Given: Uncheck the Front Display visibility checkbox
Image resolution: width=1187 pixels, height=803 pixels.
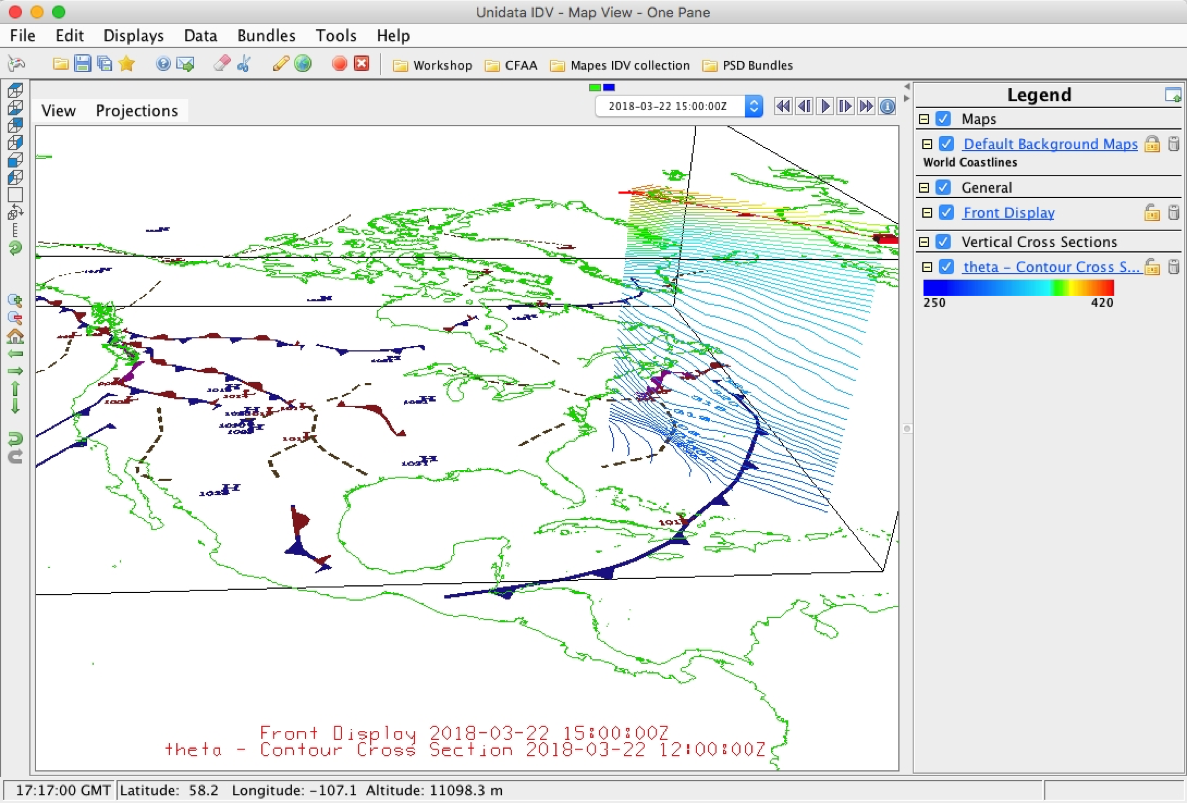Looking at the screenshot, I should pos(946,213).
